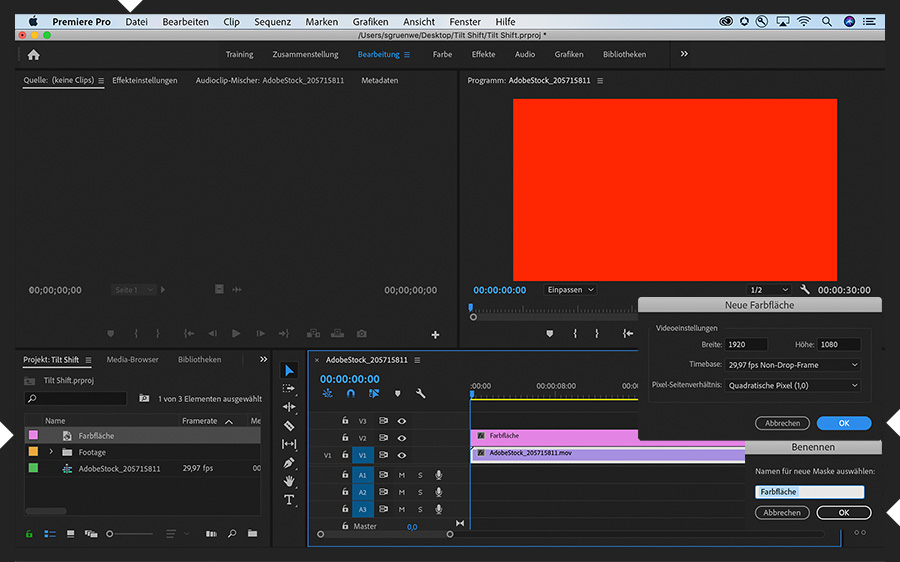Adjust the project panel thumbnail zoom slider

[x=110, y=534]
